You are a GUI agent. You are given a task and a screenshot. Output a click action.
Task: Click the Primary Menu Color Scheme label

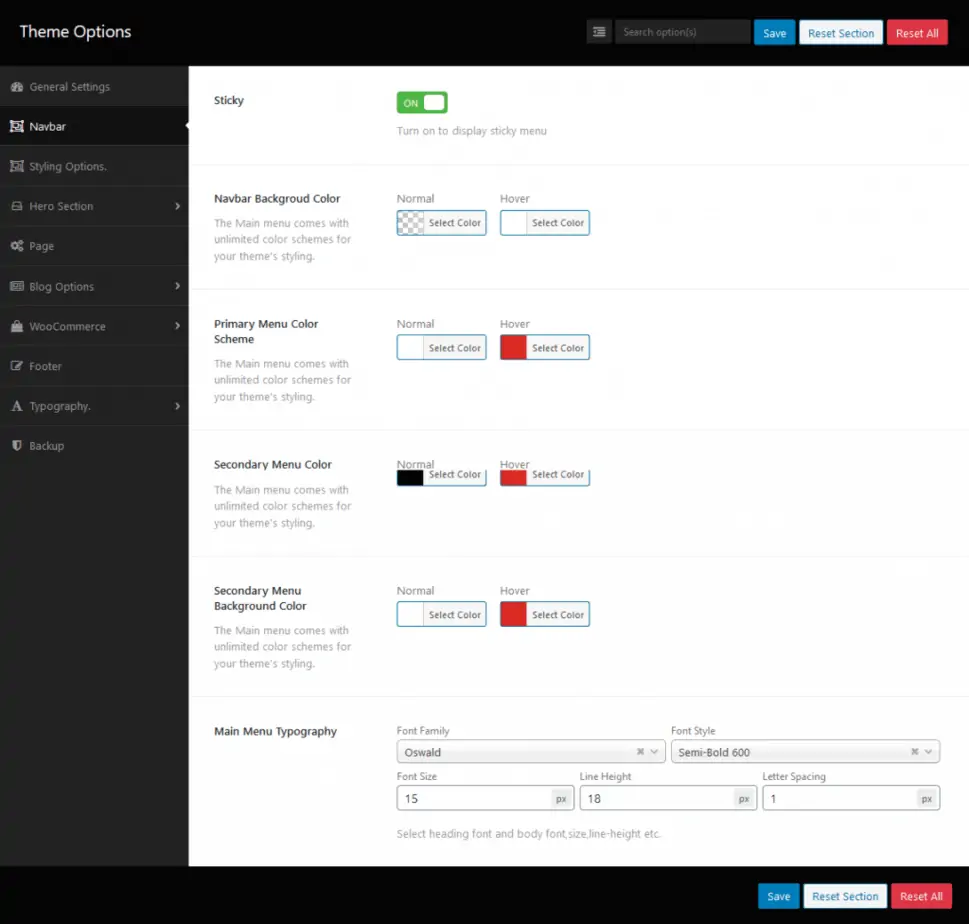266,331
